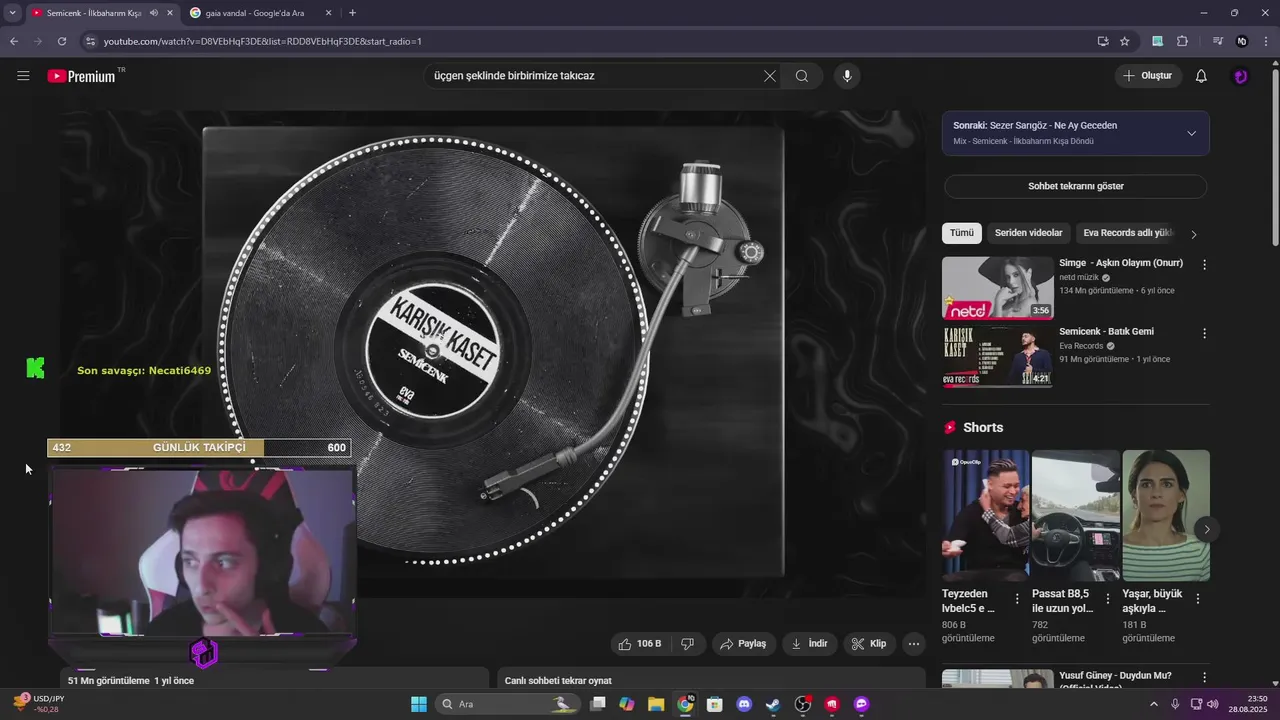Open File Explorer from the taskbar
Screen dimensions: 1280x720
(656, 704)
